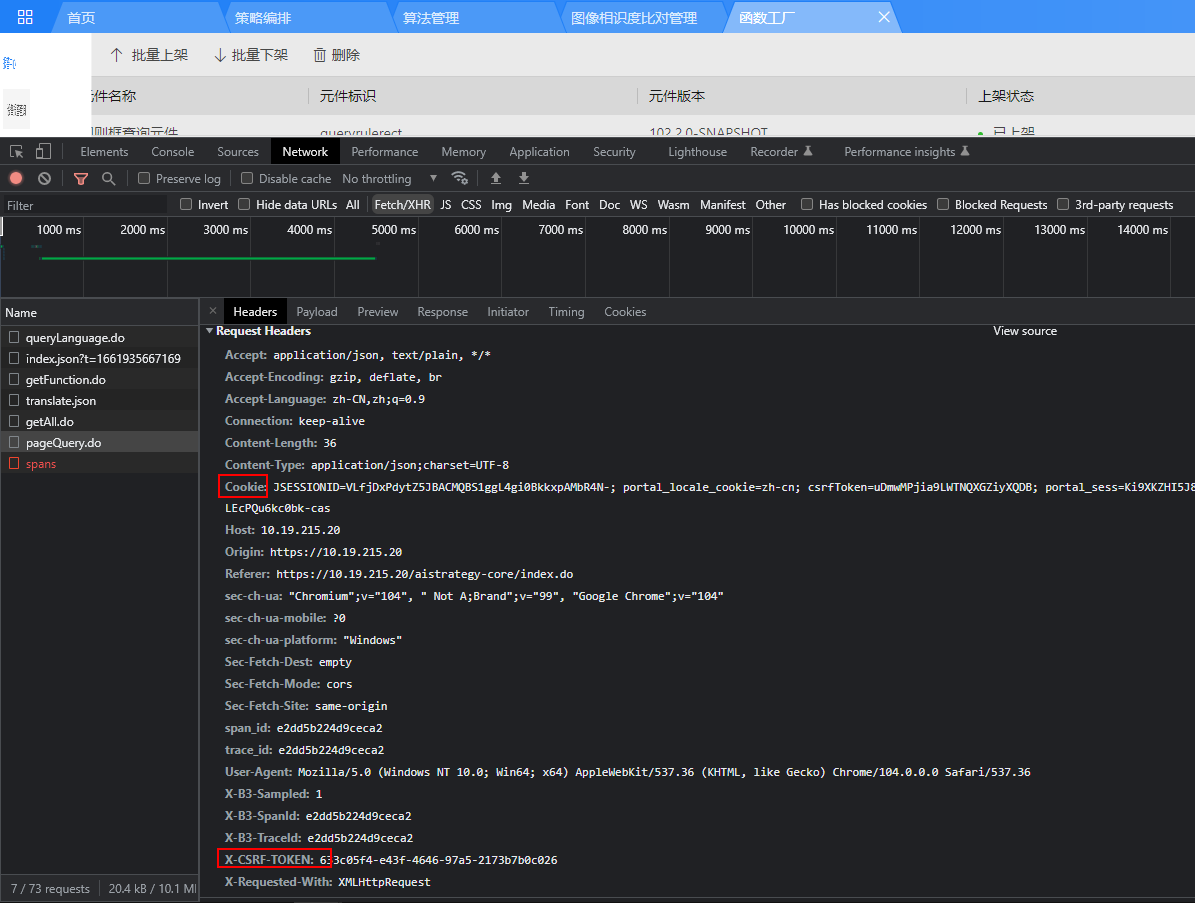This screenshot has width=1195, height=903.
Task: Close the 函数工厂 tab
Action: pyautogui.click(x=884, y=17)
